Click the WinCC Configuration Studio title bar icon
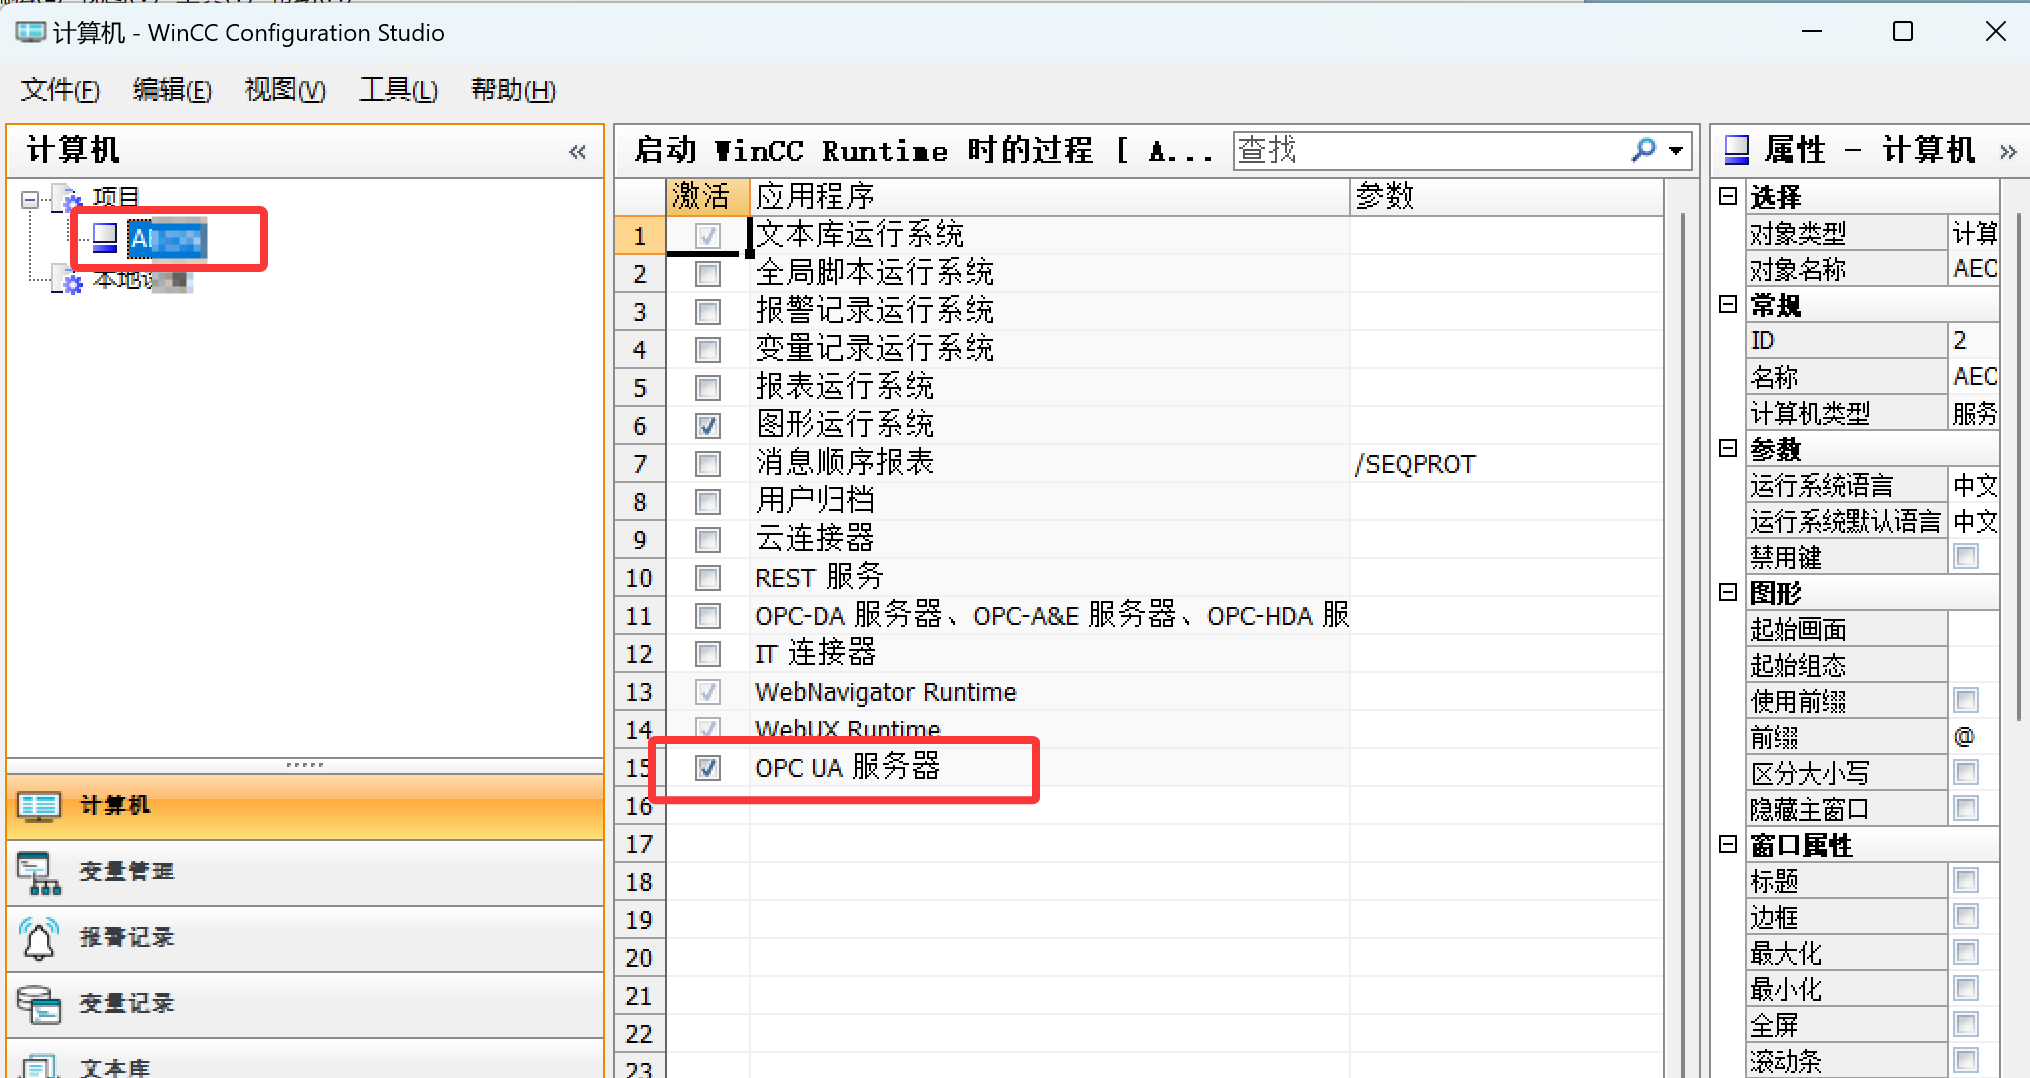 point(30,32)
